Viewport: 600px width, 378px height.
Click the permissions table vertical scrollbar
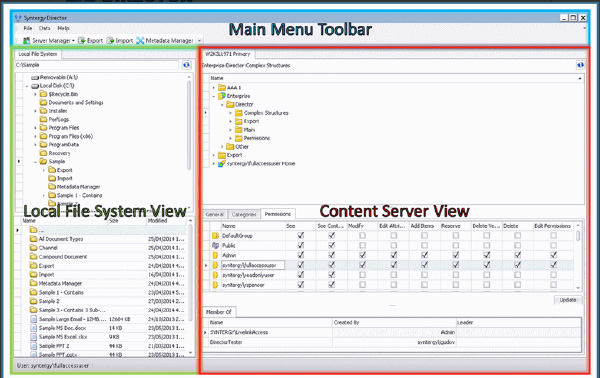(x=578, y=235)
